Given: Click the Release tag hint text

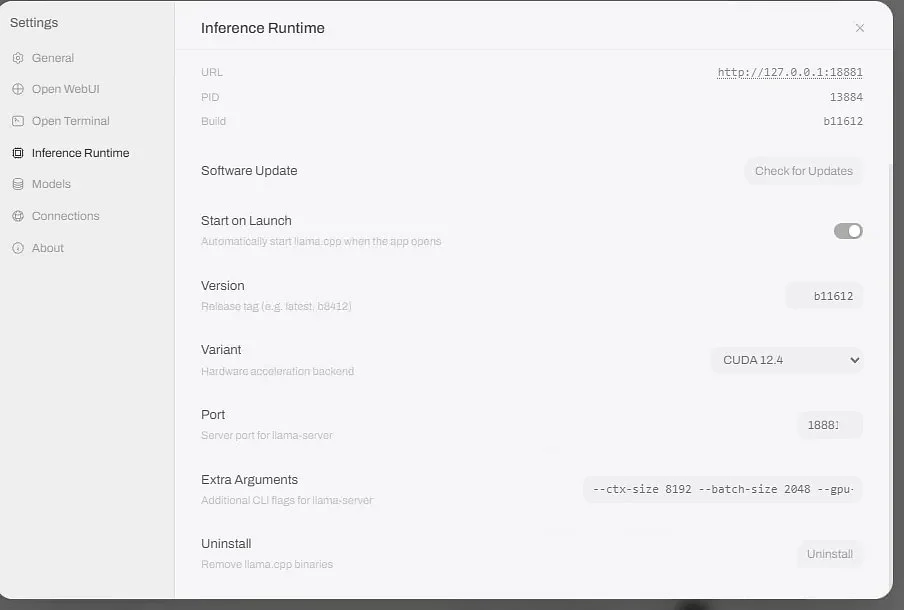Looking at the screenshot, I should click(276, 306).
